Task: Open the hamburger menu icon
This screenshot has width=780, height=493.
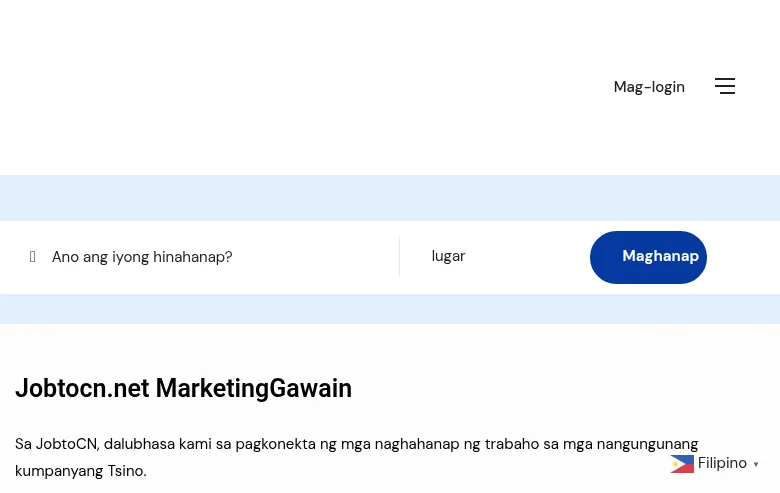Action: point(725,86)
